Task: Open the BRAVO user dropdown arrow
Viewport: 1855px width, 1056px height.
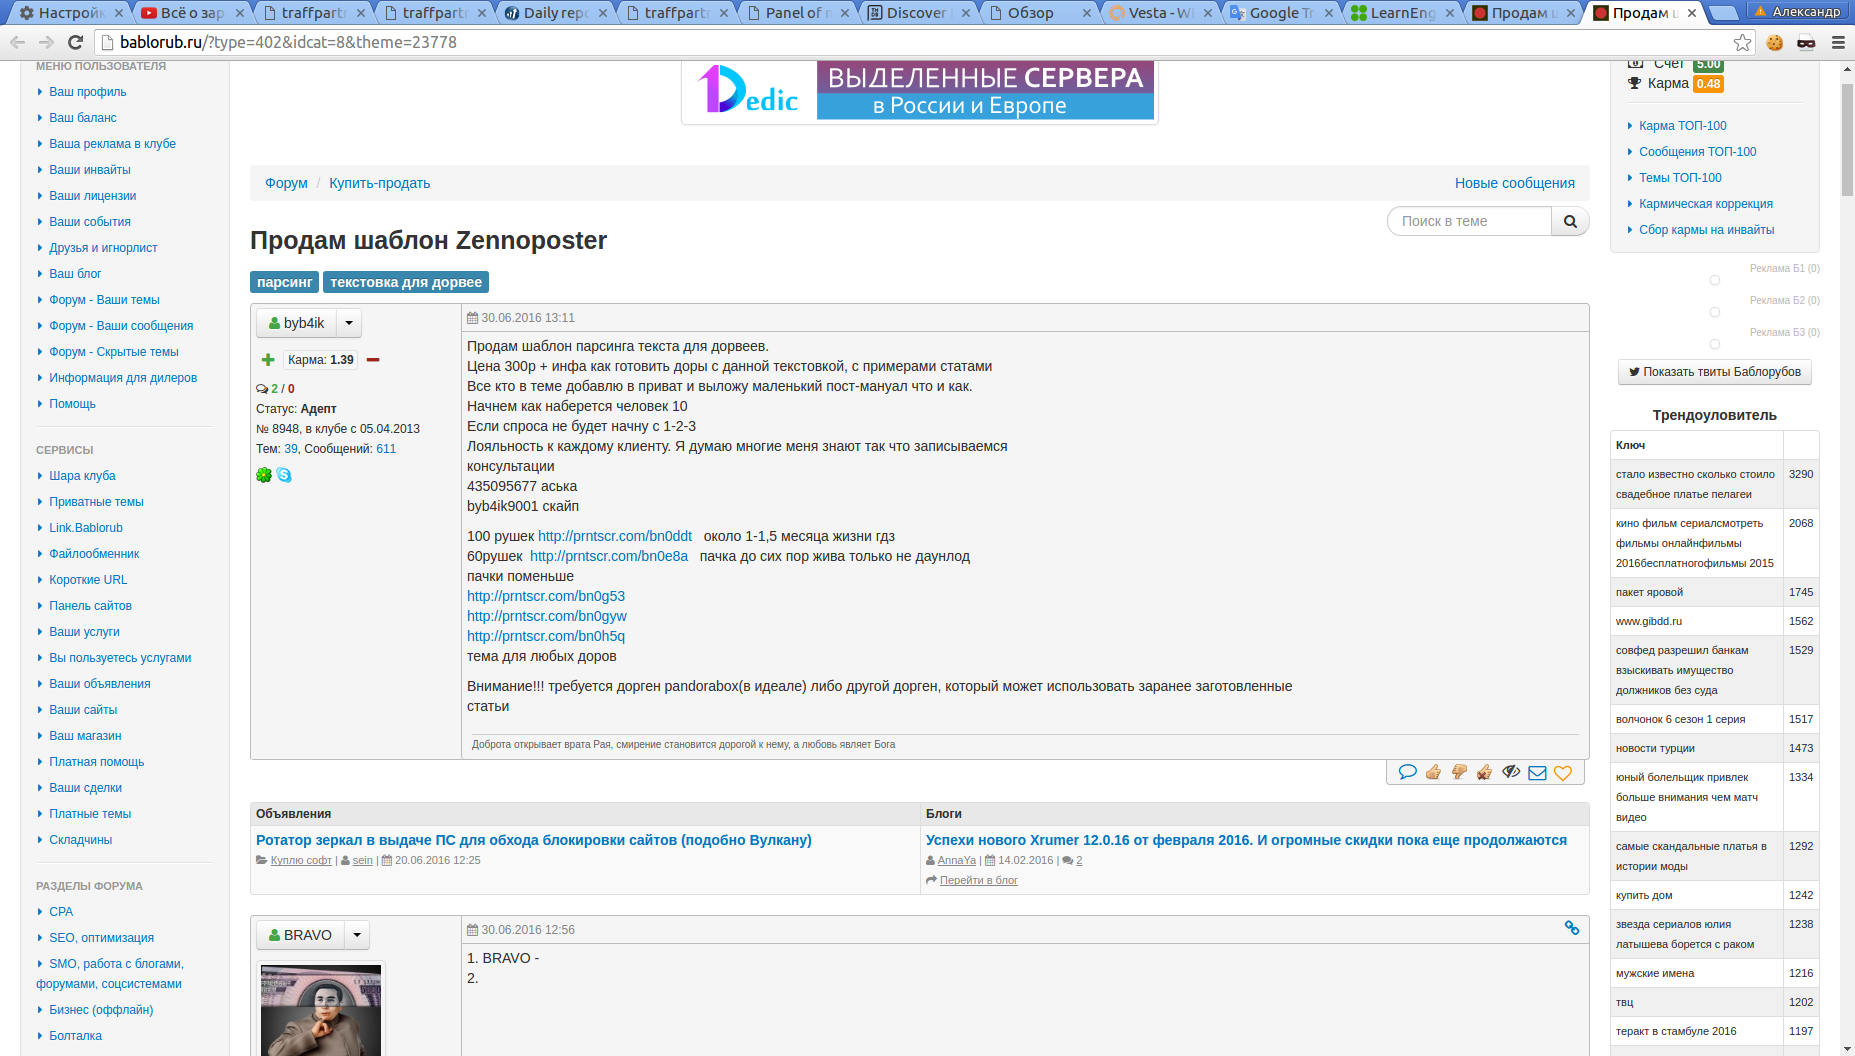Action: [357, 935]
